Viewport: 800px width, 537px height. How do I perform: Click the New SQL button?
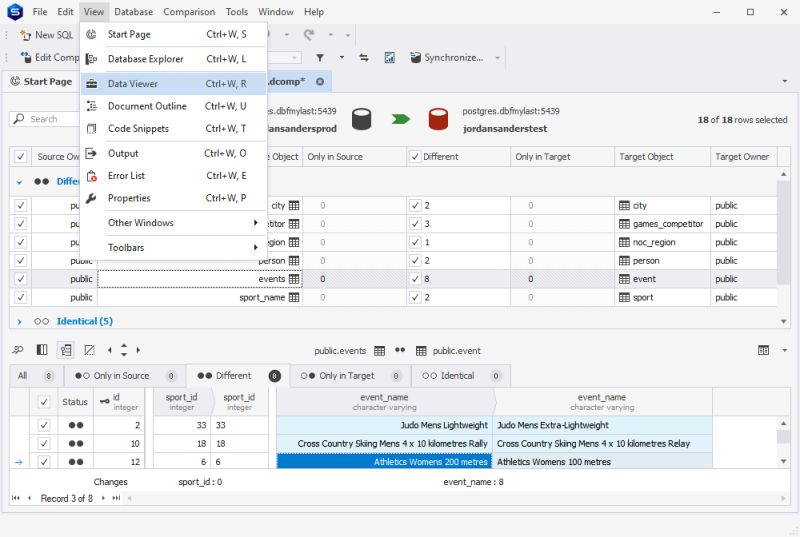[x=46, y=35]
